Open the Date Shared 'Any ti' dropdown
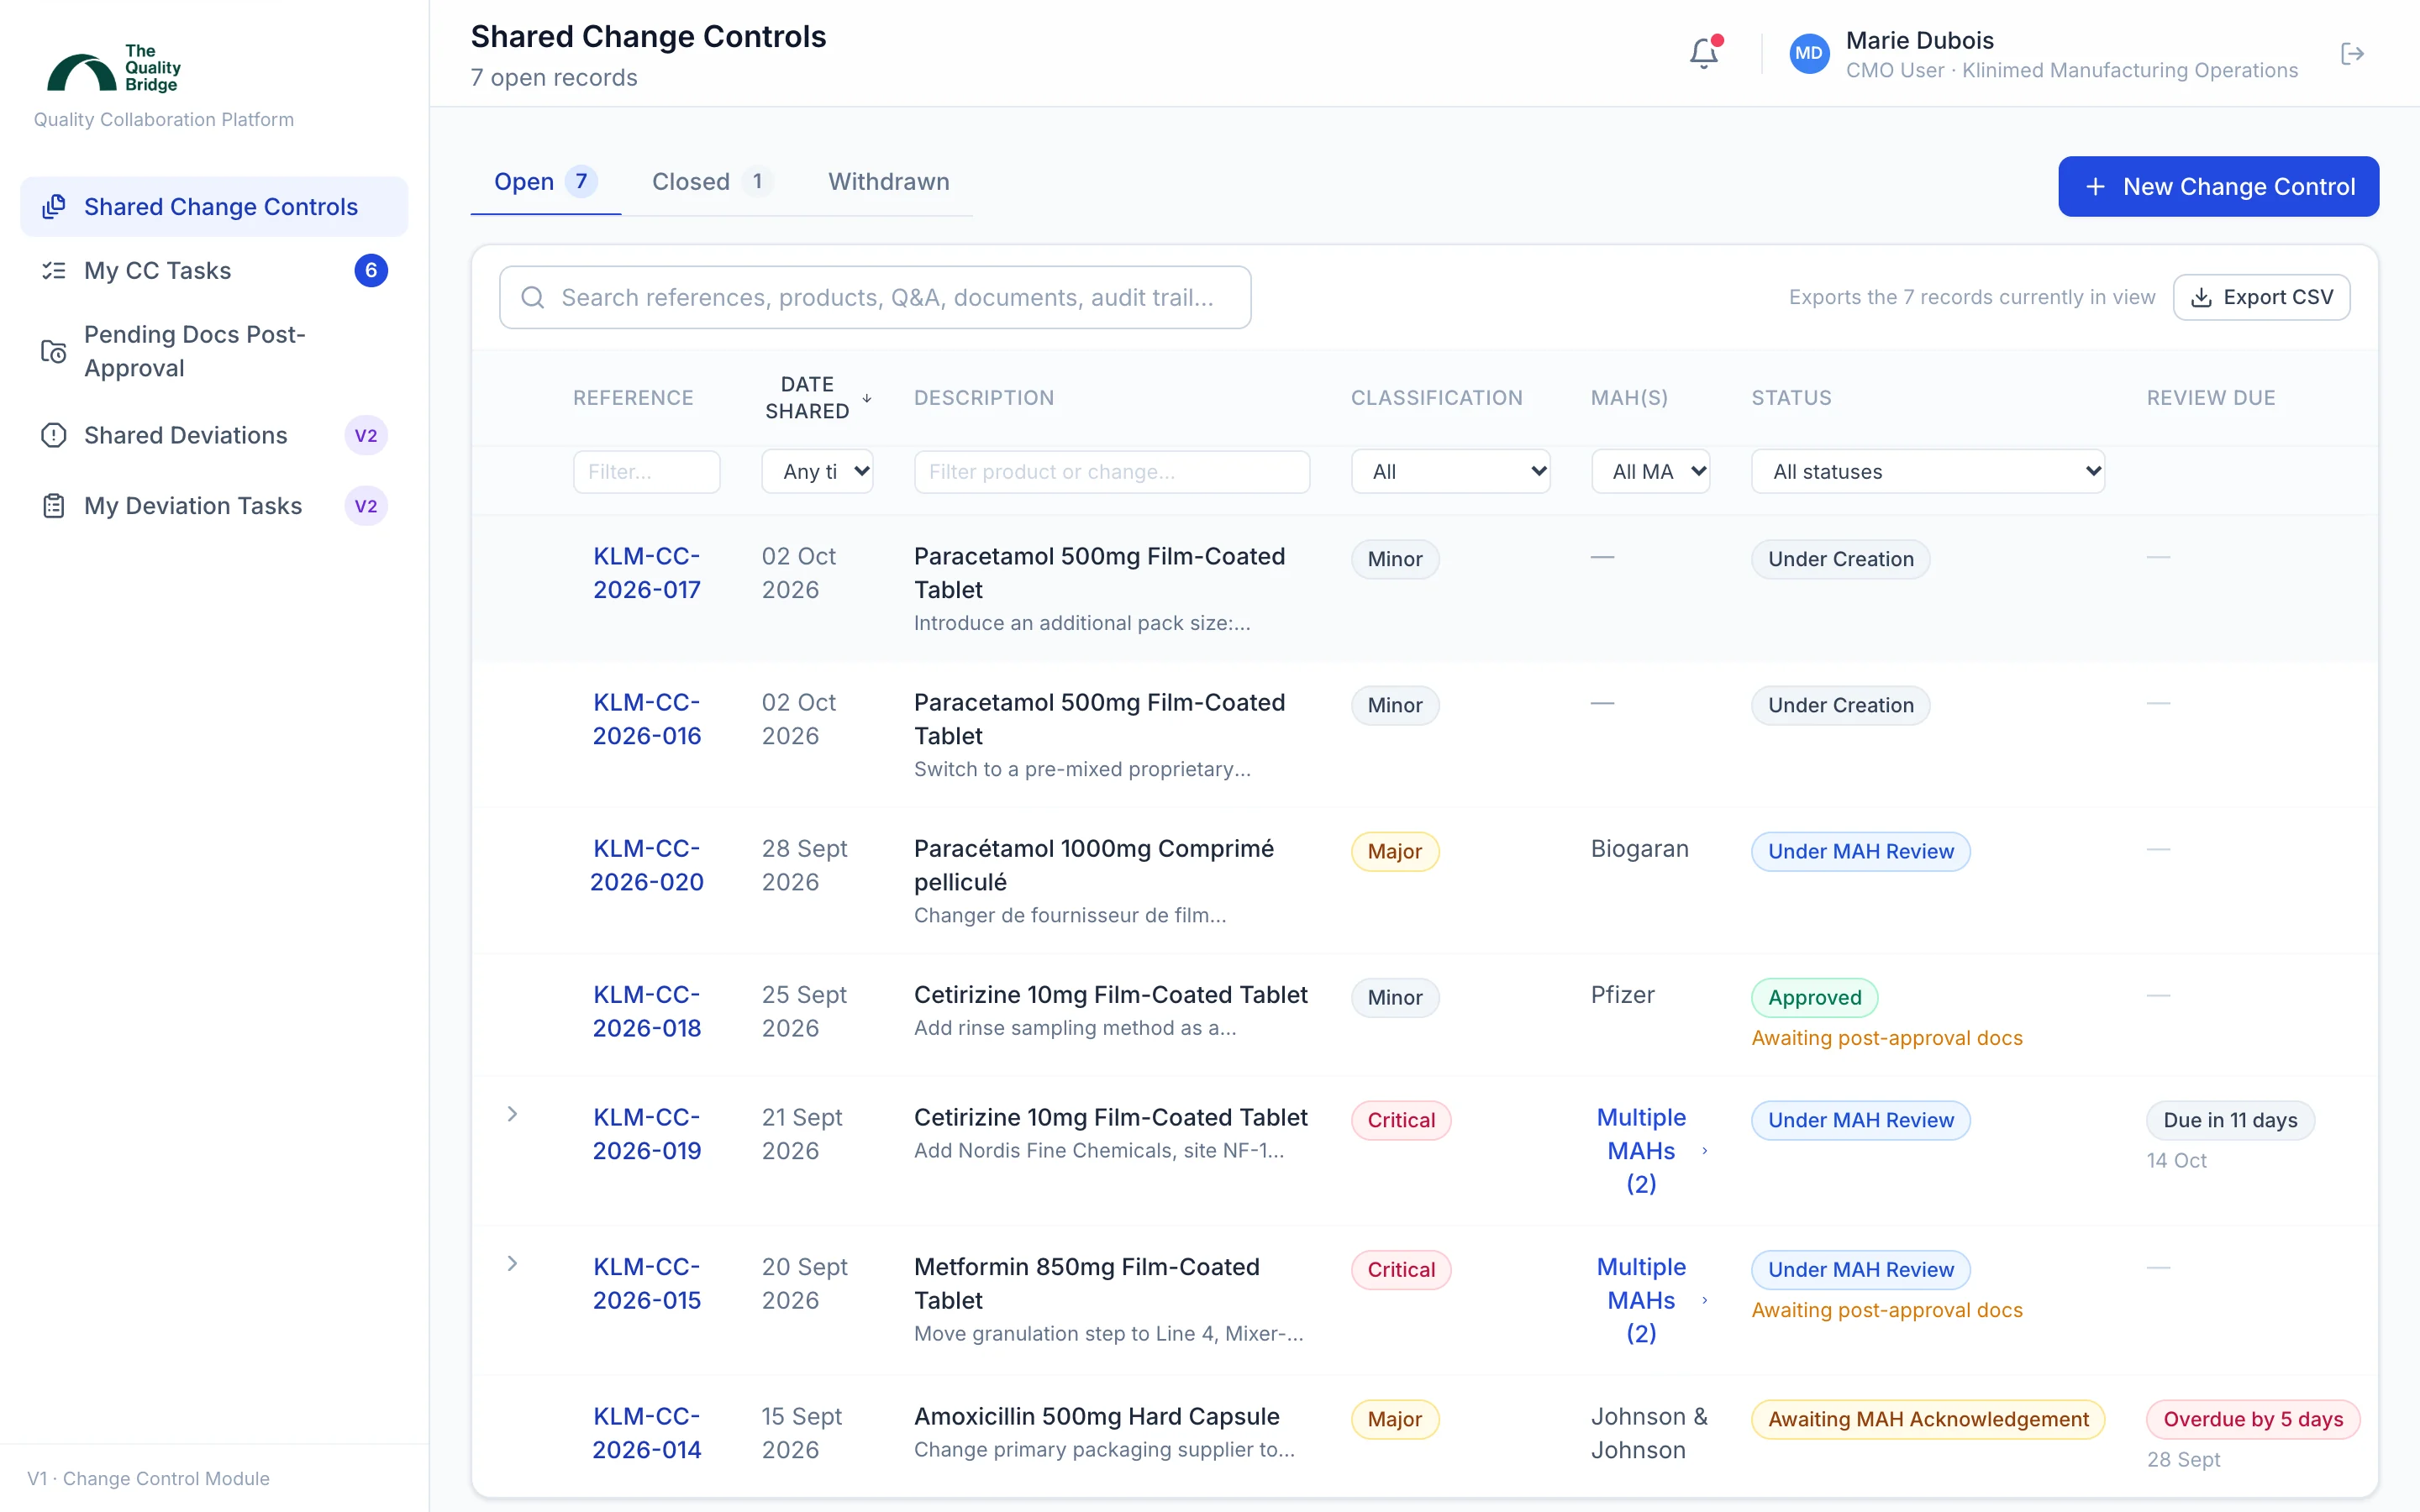The width and height of the screenshot is (2420, 1512). tap(817, 471)
